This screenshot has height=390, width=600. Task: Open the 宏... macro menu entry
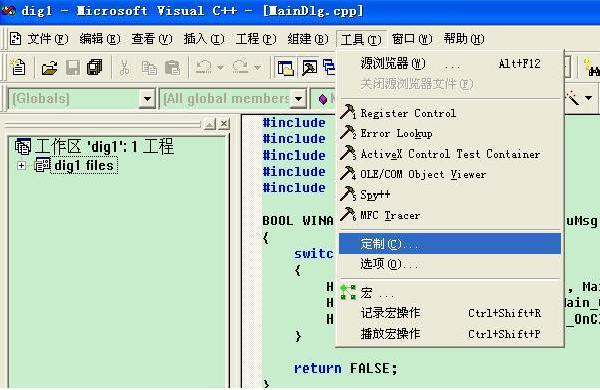450,293
